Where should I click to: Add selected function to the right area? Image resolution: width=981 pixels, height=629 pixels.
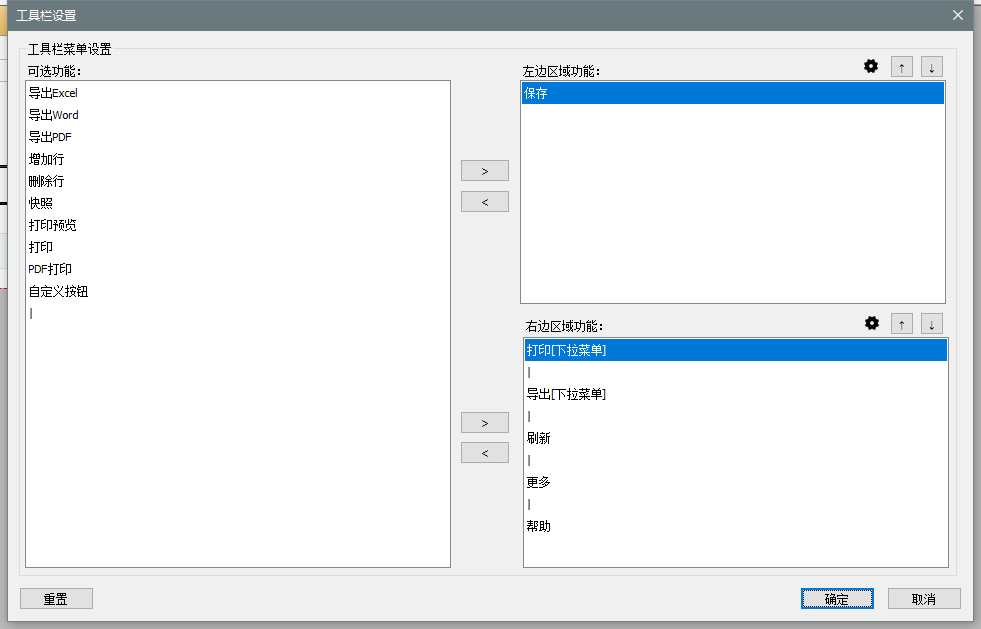point(485,423)
